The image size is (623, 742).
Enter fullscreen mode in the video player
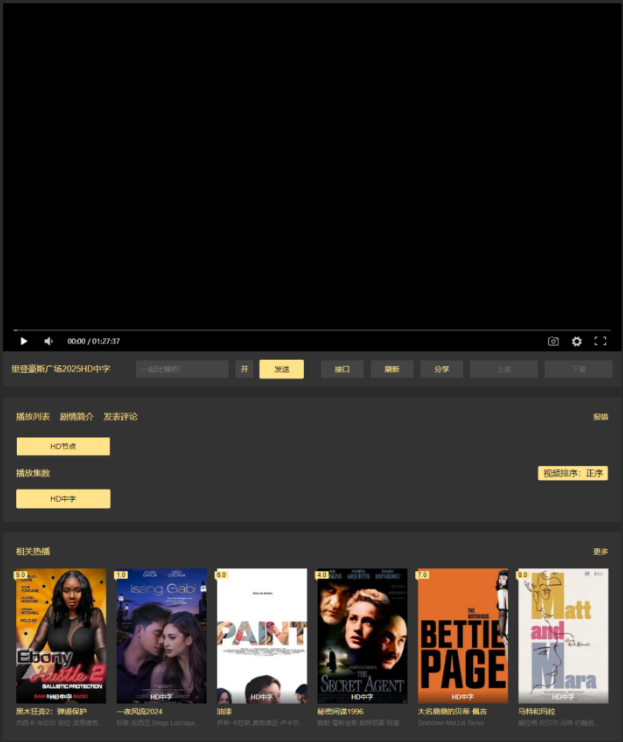601,341
